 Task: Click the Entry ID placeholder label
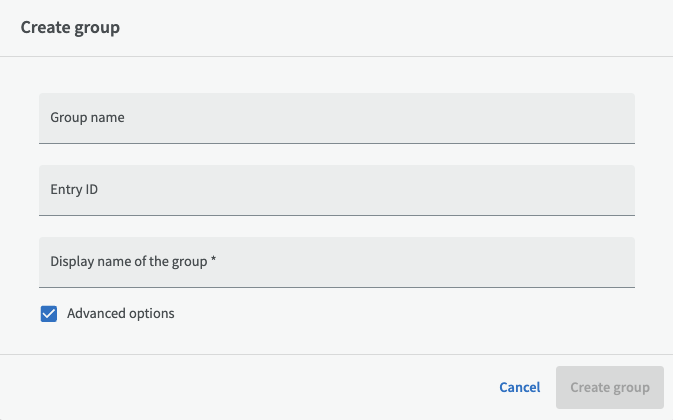74,190
